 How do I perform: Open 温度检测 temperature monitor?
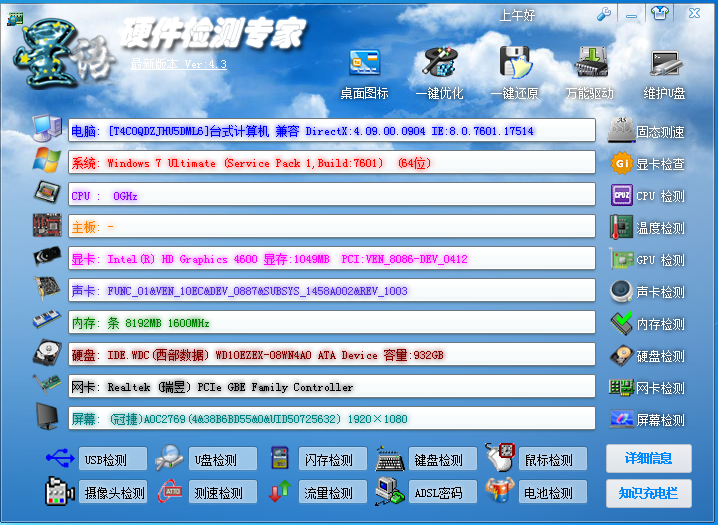(x=647, y=228)
